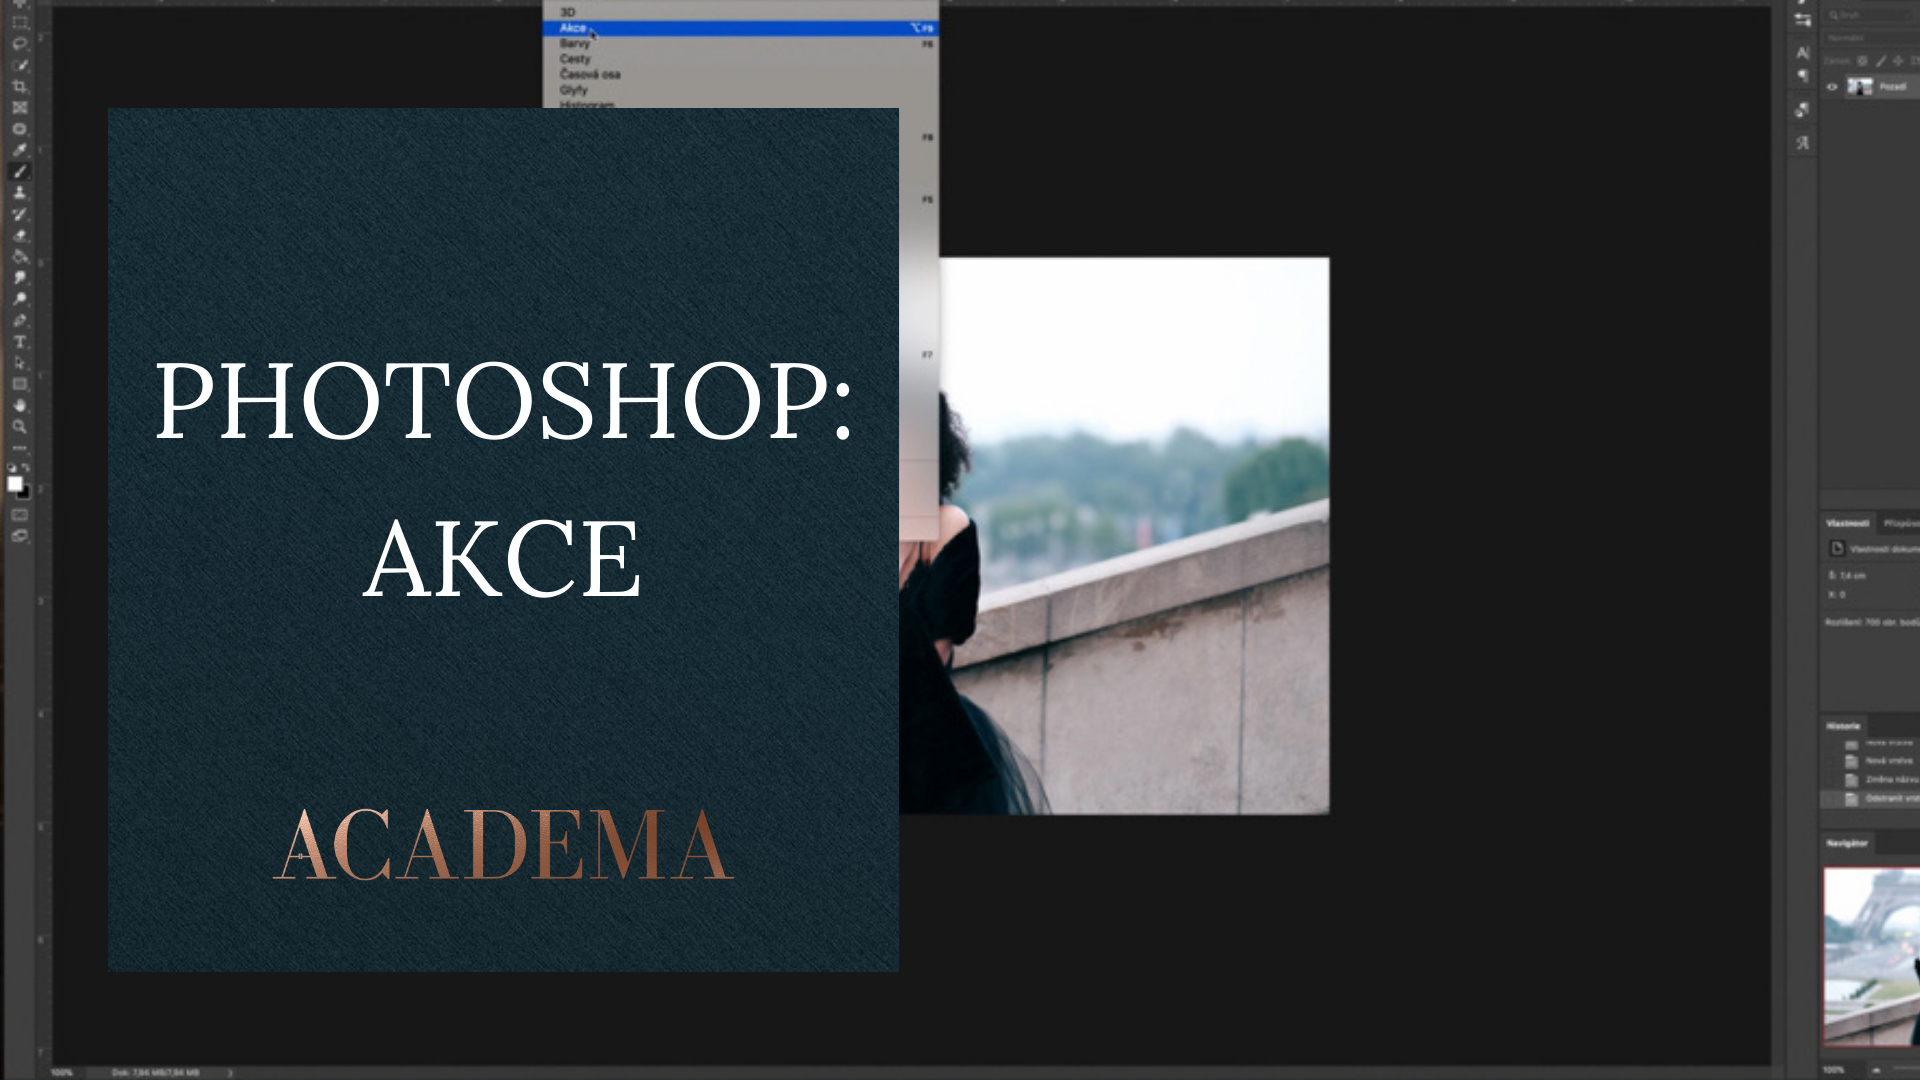Select the Dodge tool
The width and height of the screenshot is (1920, 1080).
point(19,299)
